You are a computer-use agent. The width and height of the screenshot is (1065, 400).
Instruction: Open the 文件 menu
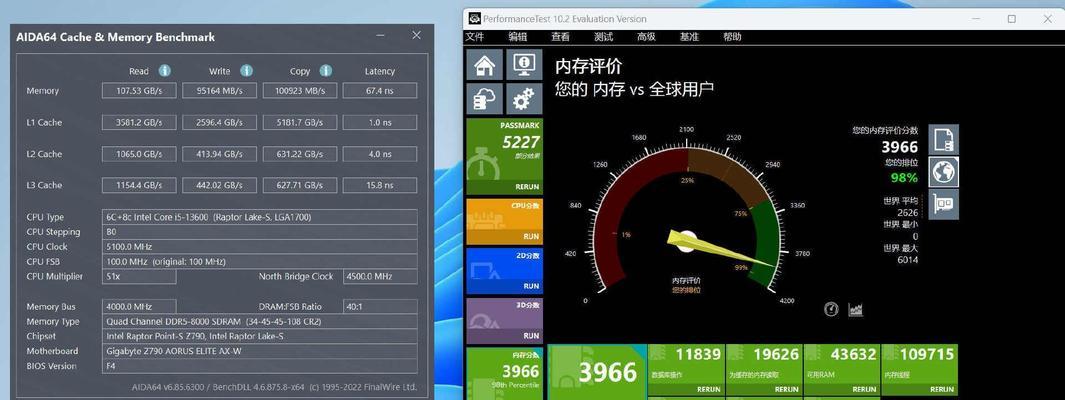click(x=475, y=37)
